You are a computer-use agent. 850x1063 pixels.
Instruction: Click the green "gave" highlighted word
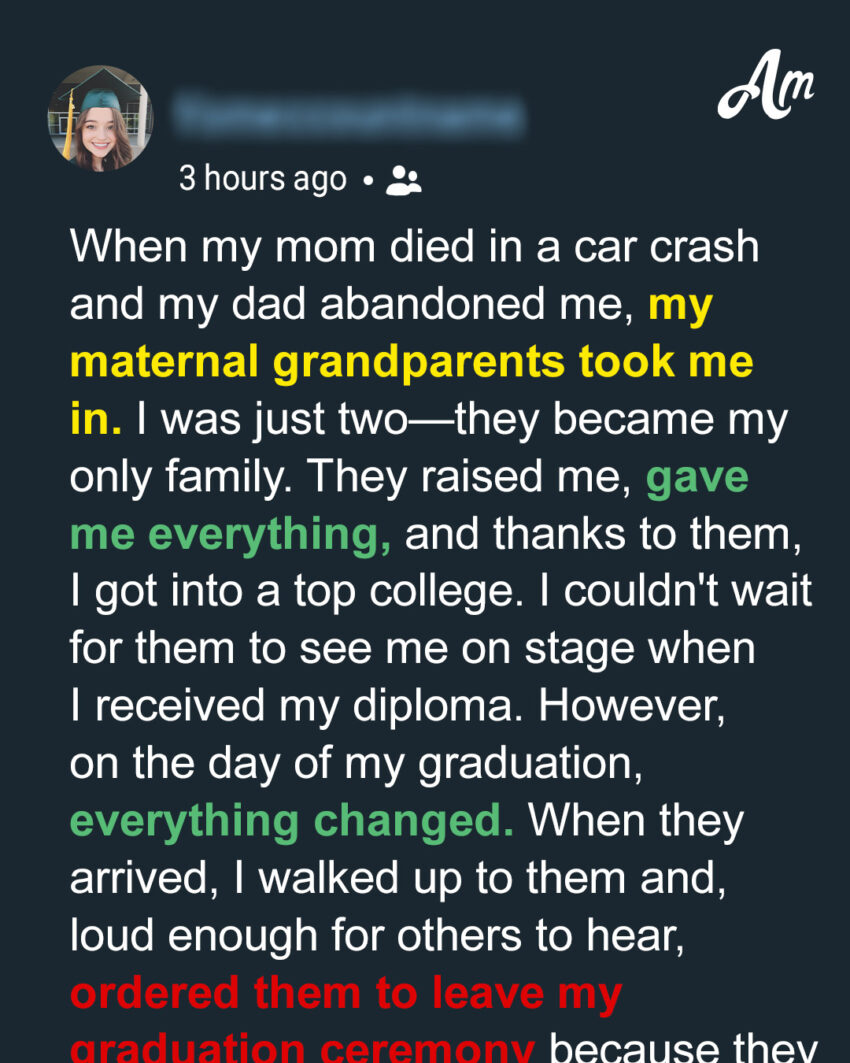pyautogui.click(x=697, y=478)
